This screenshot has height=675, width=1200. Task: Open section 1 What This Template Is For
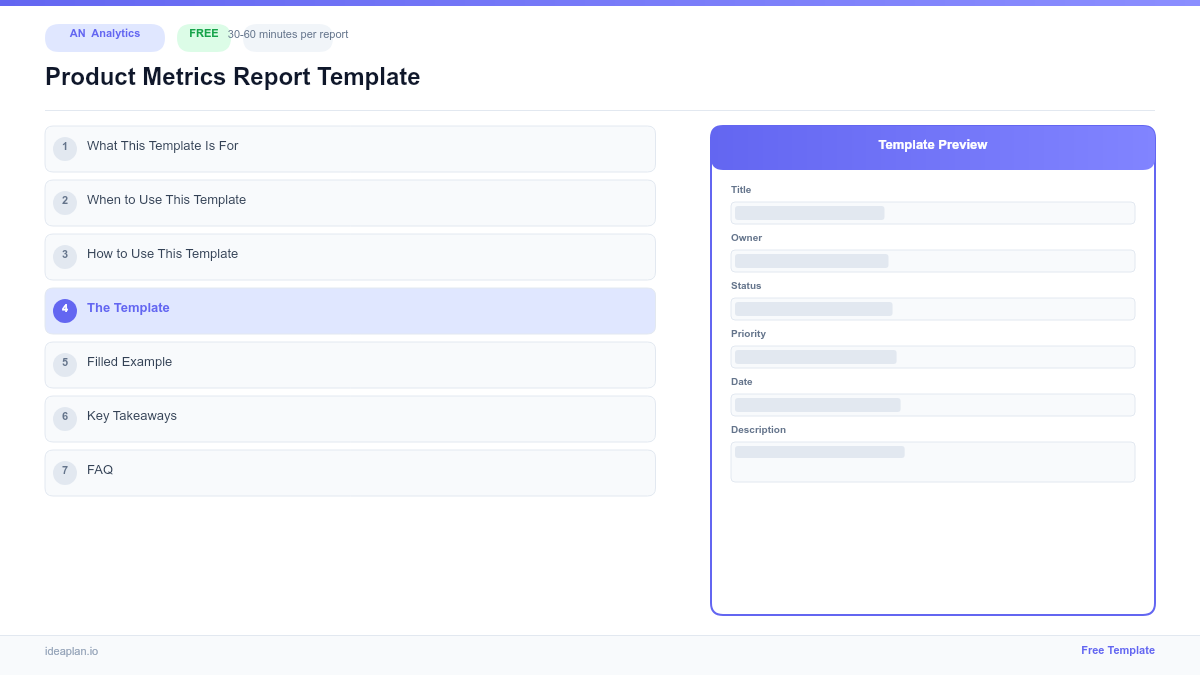[350, 149]
